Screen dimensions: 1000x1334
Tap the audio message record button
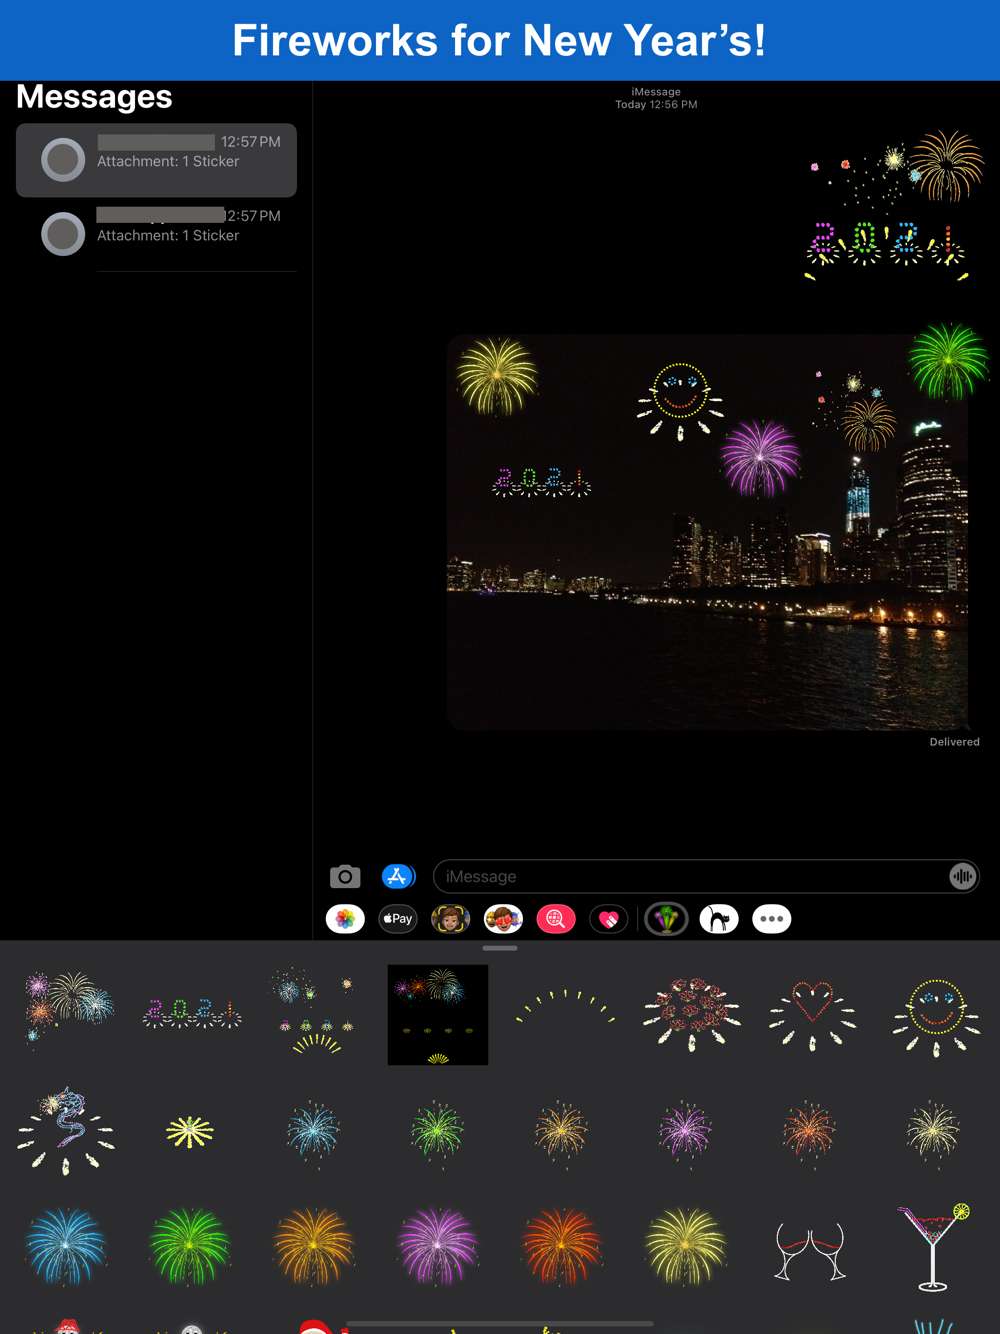click(962, 877)
